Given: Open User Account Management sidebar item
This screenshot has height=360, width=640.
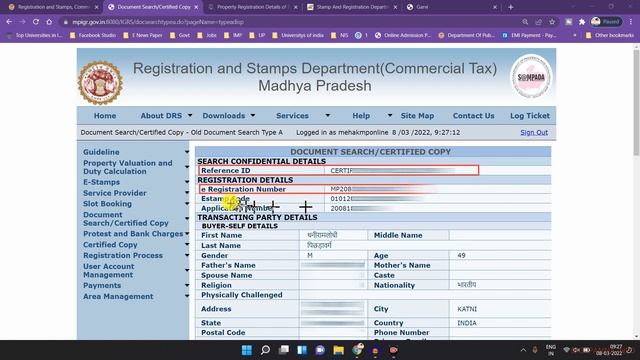Looking at the screenshot, I should pyautogui.click(x=109, y=271).
